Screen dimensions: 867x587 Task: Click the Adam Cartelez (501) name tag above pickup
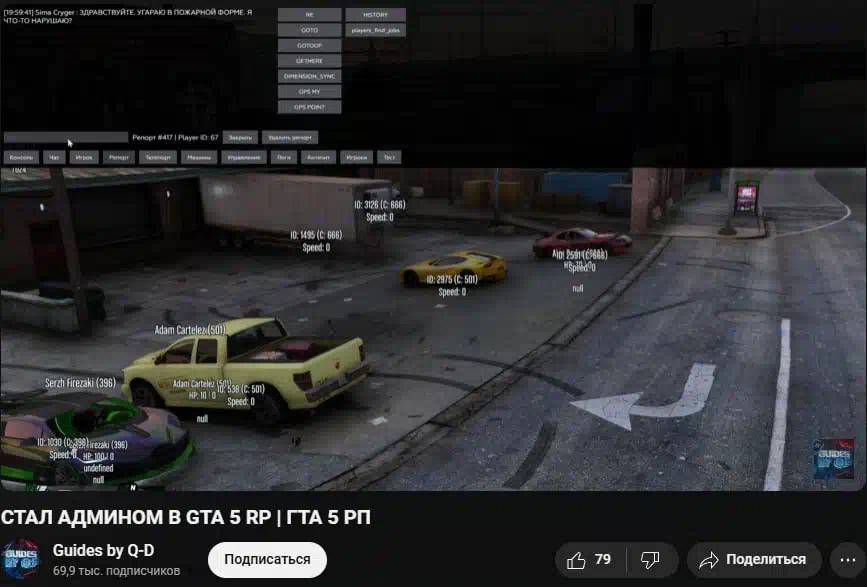[x=190, y=330]
